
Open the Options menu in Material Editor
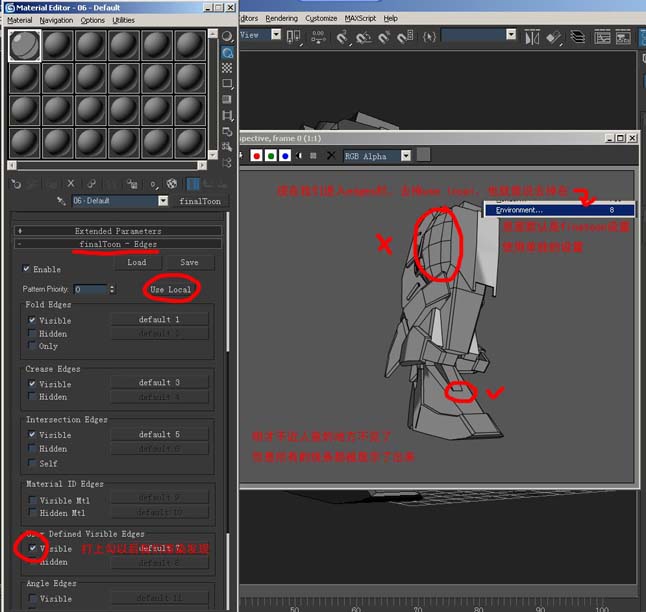click(92, 20)
